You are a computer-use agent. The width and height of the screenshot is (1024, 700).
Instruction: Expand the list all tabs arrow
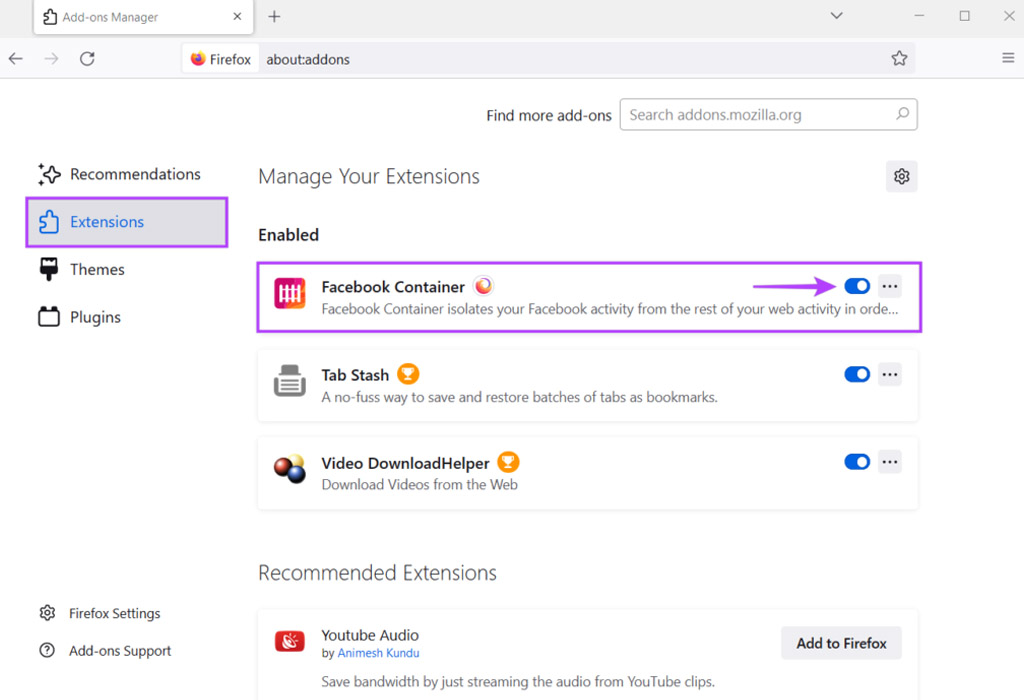pyautogui.click(x=837, y=17)
